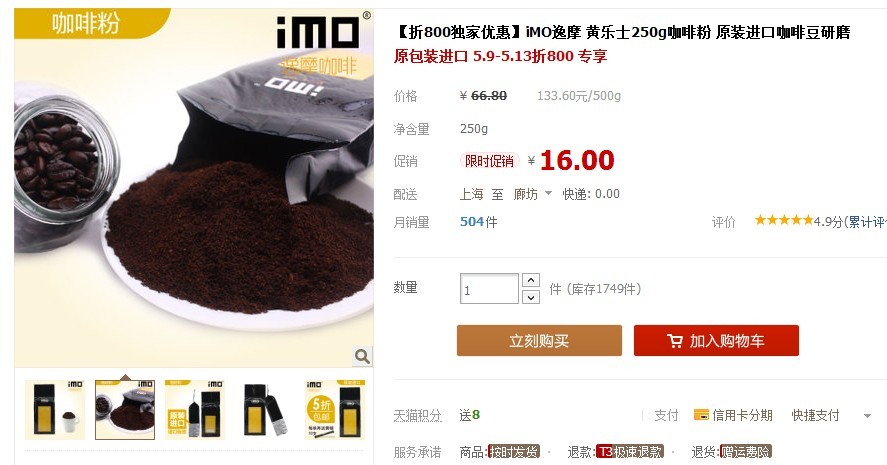Screen dimensions: 887x465
Task: Click the 信用卡分期 payment link
Action: tap(742, 415)
